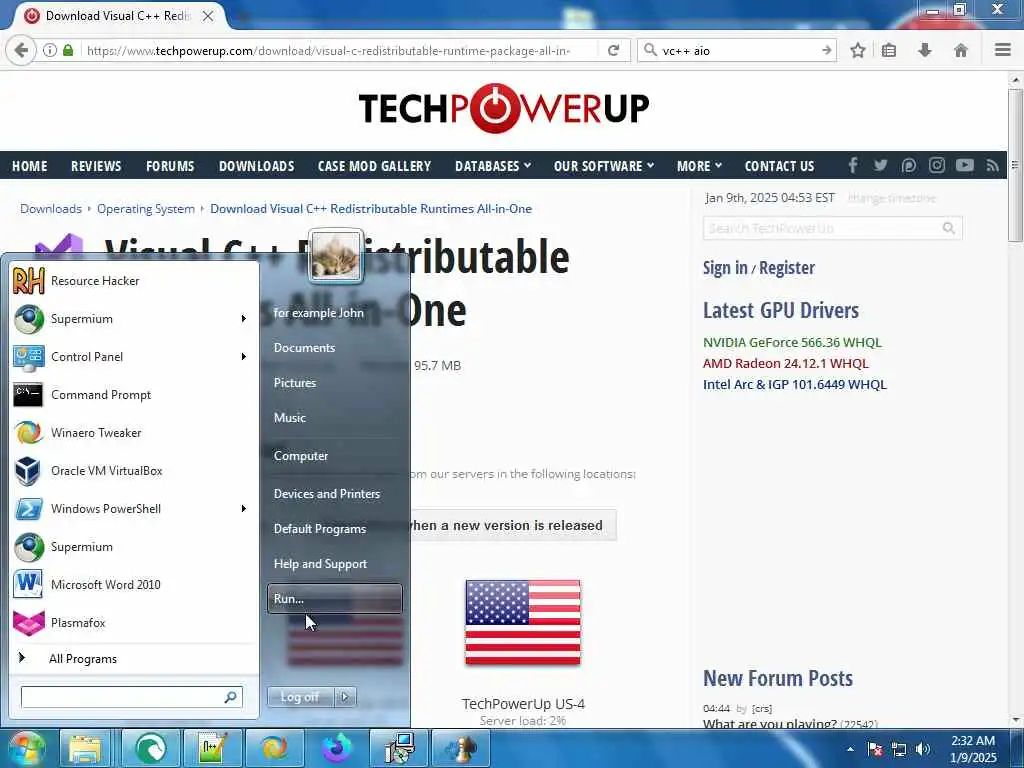Image resolution: width=1024 pixels, height=768 pixels.
Task: Open the DATABASES dropdown menu
Action: (492, 166)
